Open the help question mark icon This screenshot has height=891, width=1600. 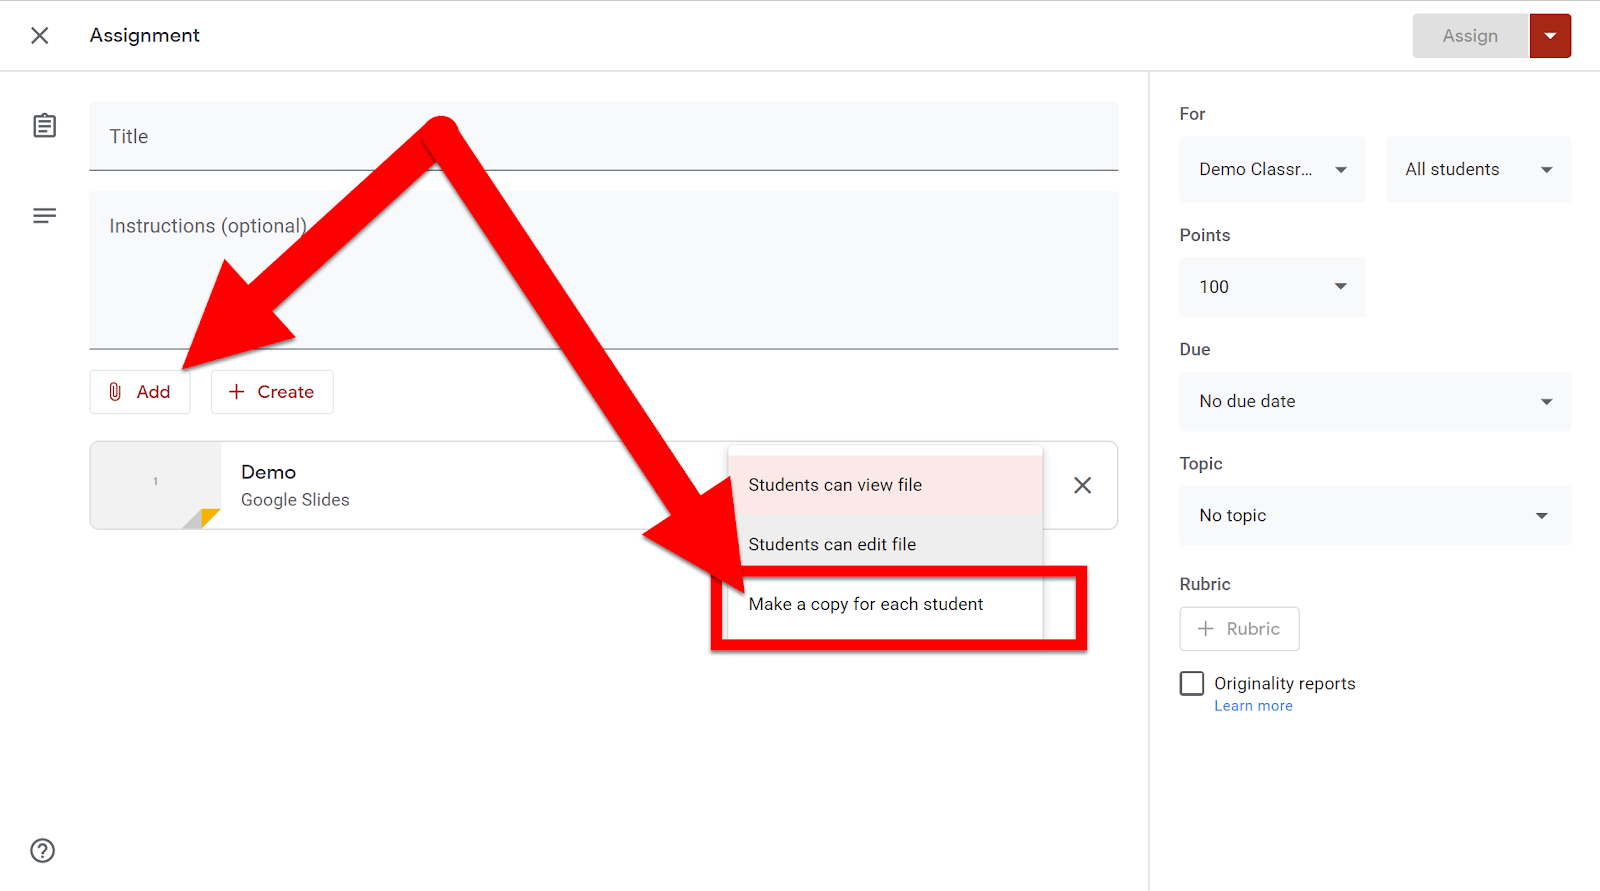(x=43, y=851)
